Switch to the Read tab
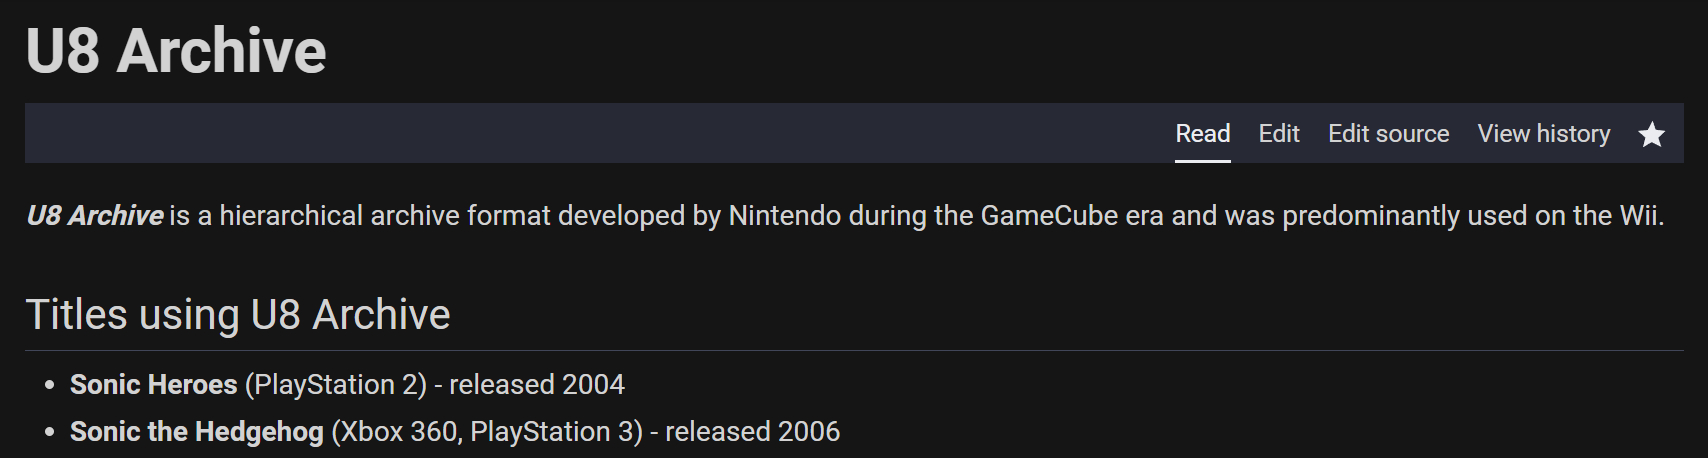The height and width of the screenshot is (458, 1708). click(x=1202, y=134)
